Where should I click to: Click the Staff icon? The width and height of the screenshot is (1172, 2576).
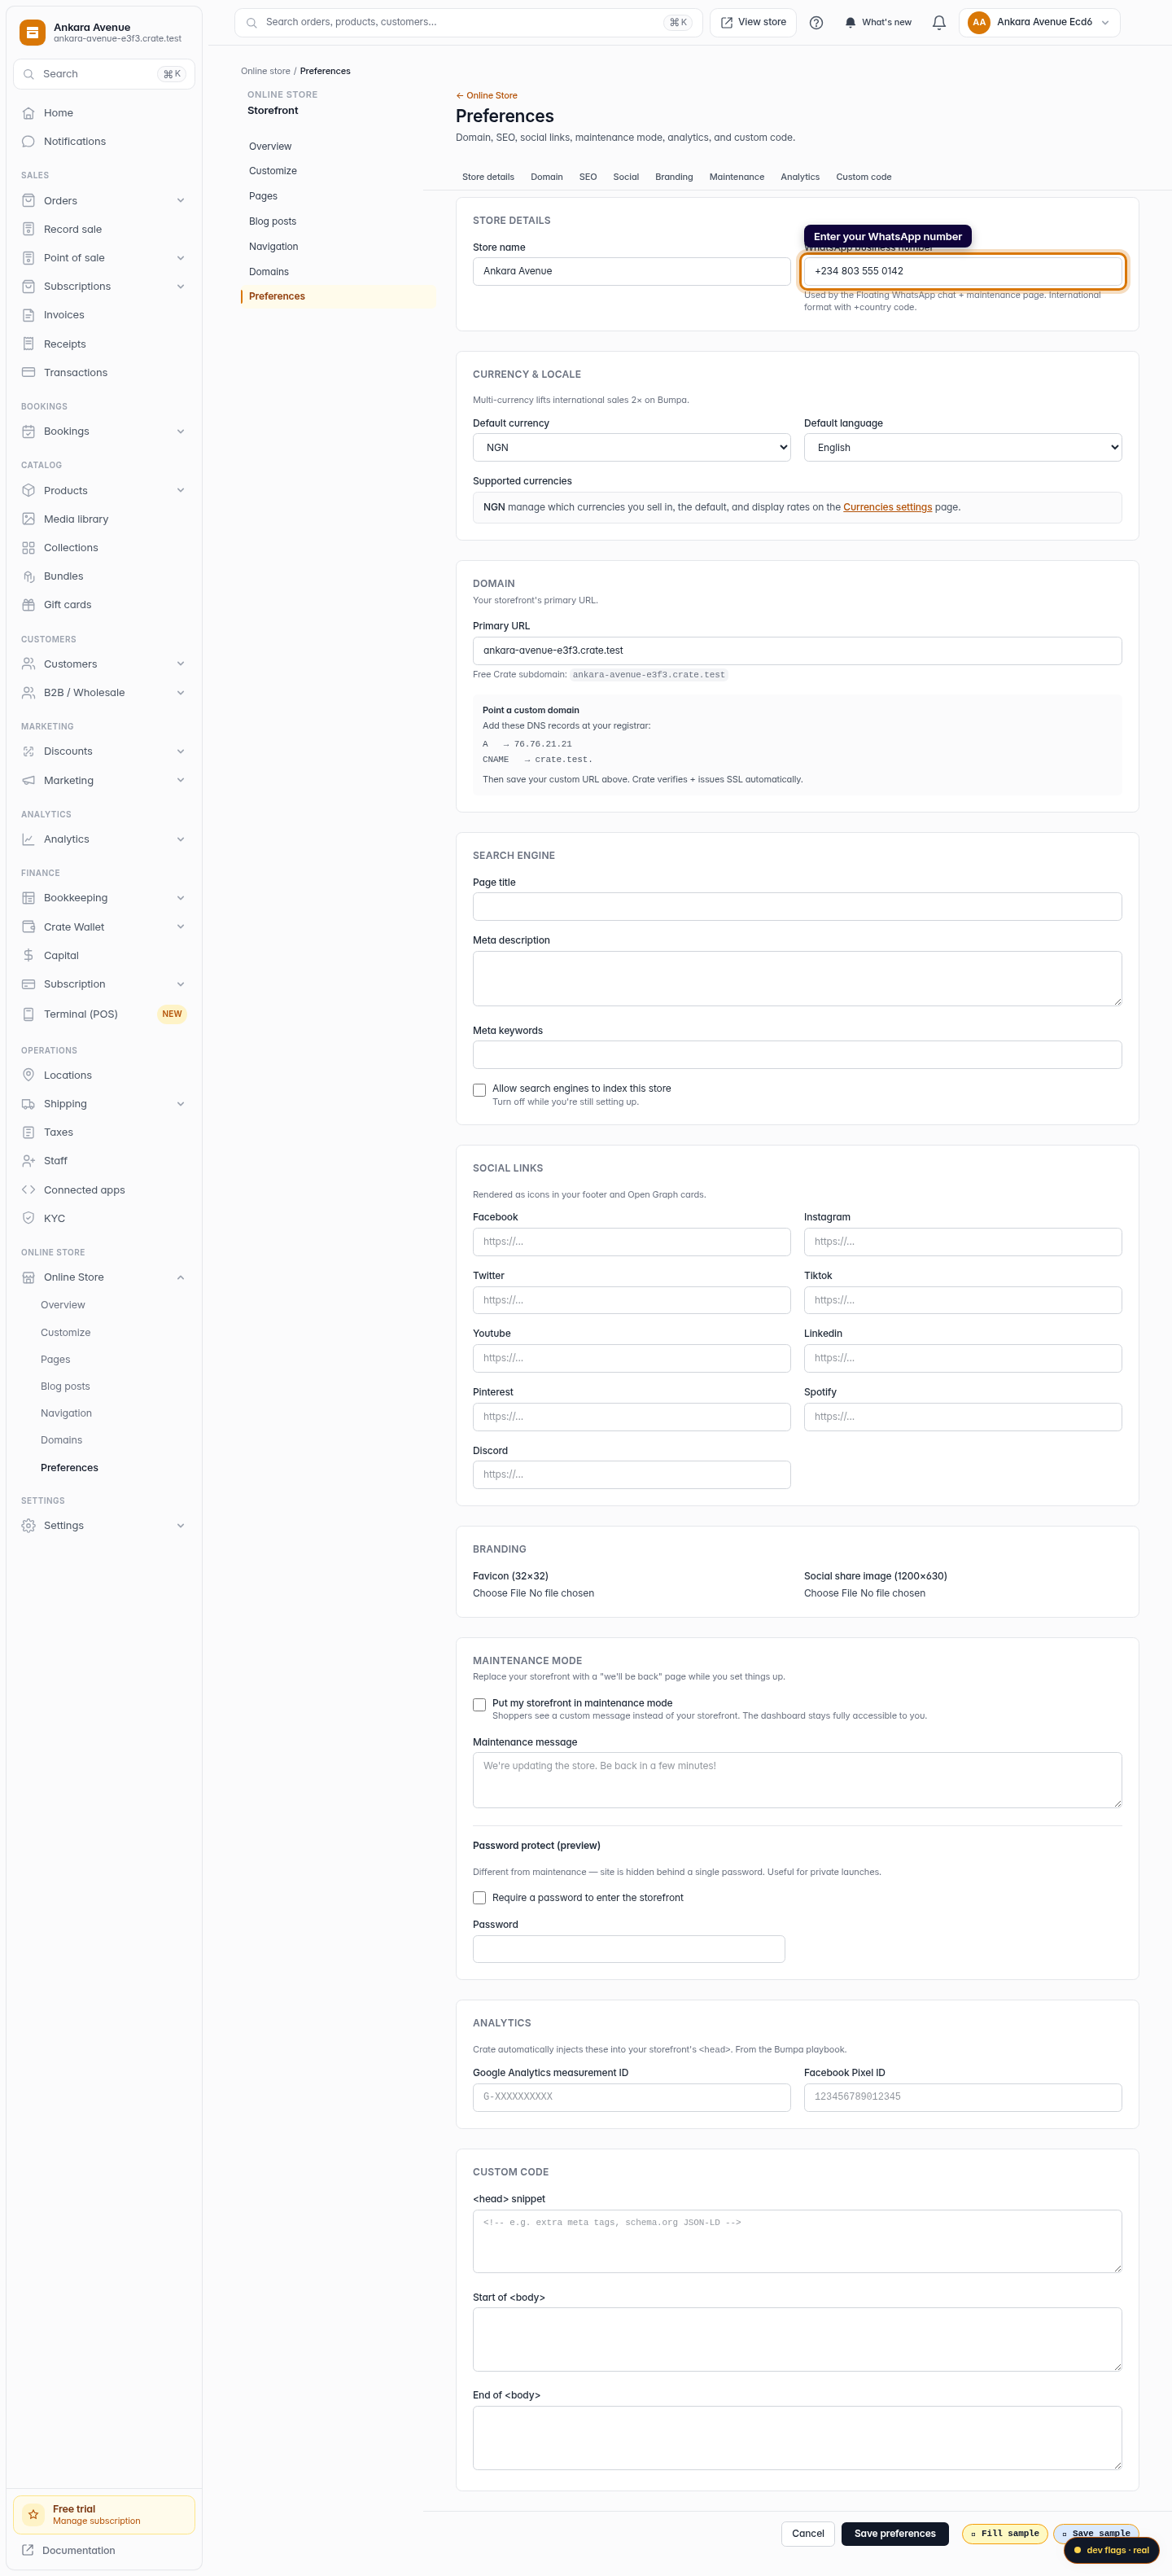[x=28, y=1161]
